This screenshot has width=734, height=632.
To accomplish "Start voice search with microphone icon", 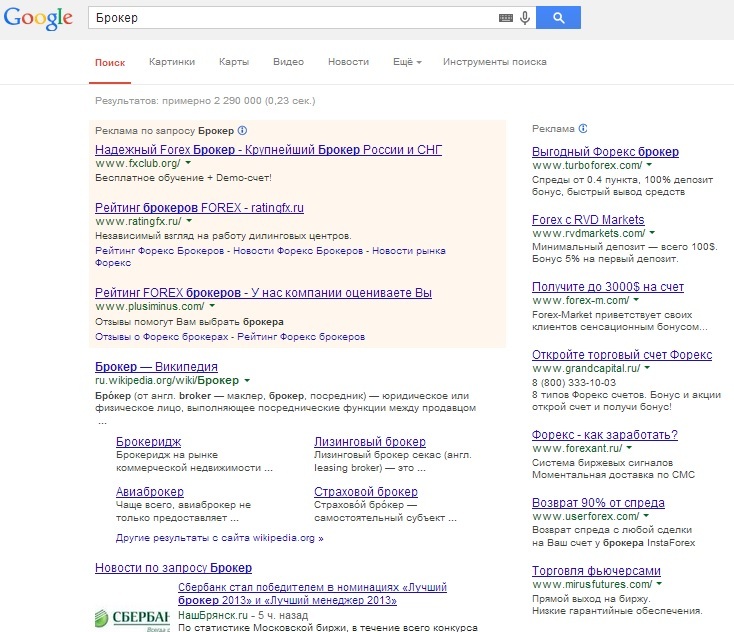I will [525, 18].
